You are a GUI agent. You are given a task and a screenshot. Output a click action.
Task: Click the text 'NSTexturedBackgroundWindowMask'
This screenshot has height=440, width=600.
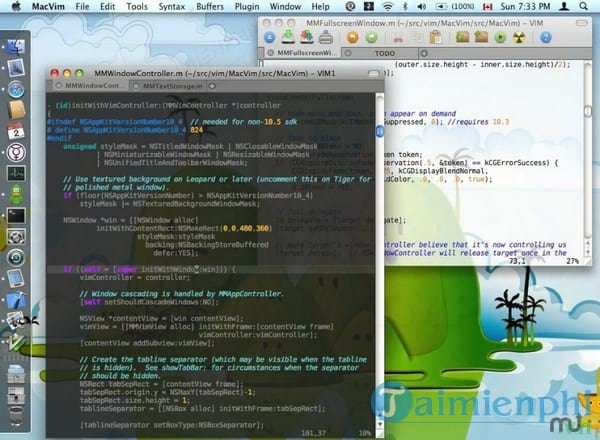coord(195,204)
